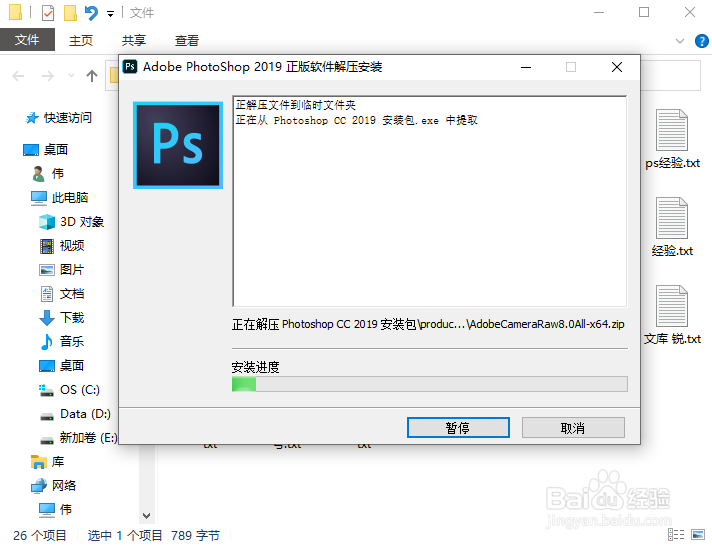Click the 暂停 (pause) button
712x546 pixels.
pos(458,427)
